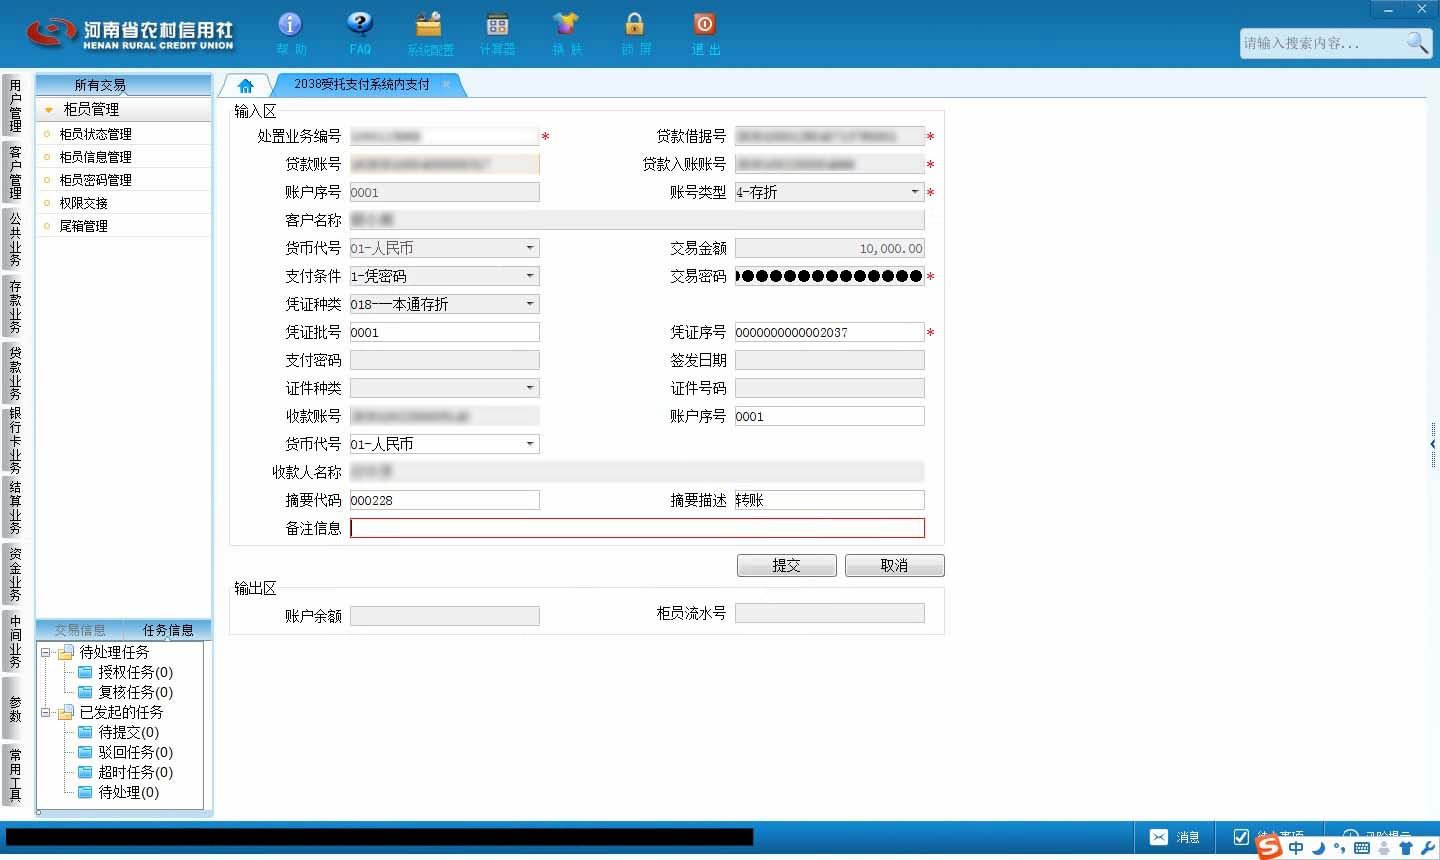Click Sogou skin shirt icon
Screen dimensions: 1440x860
coord(1406,848)
